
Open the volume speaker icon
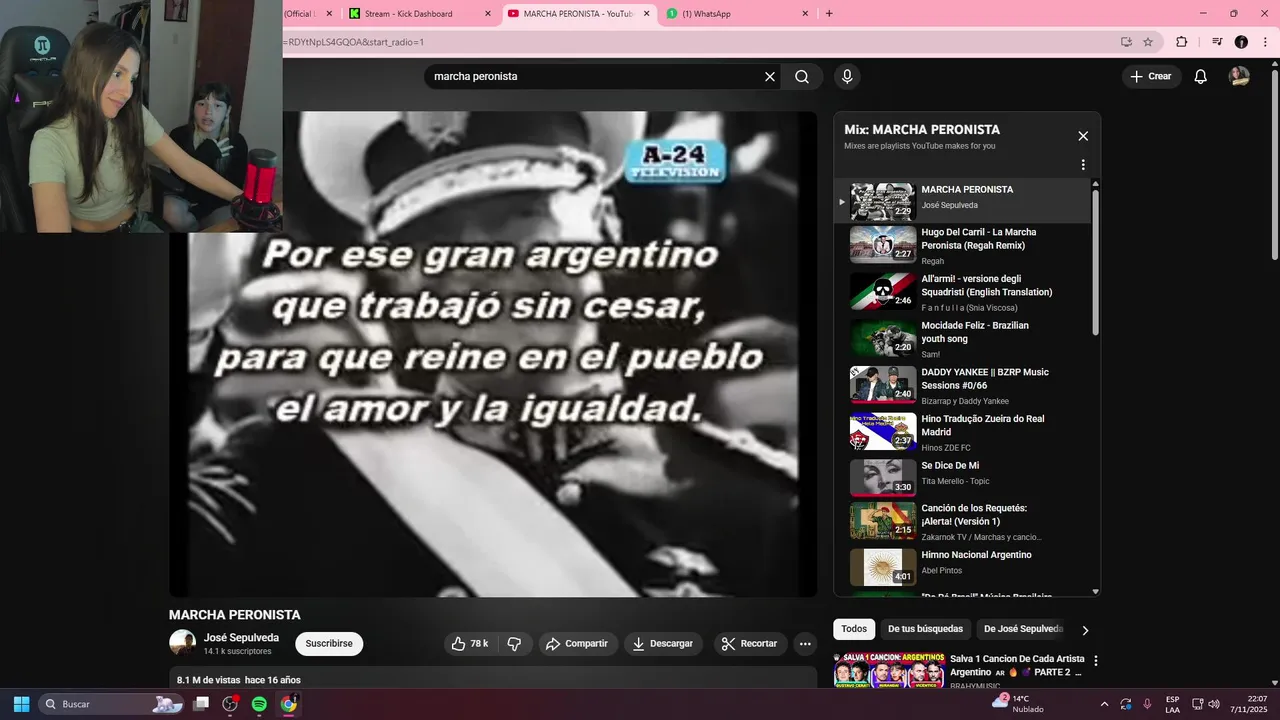pyautogui.click(x=1214, y=704)
